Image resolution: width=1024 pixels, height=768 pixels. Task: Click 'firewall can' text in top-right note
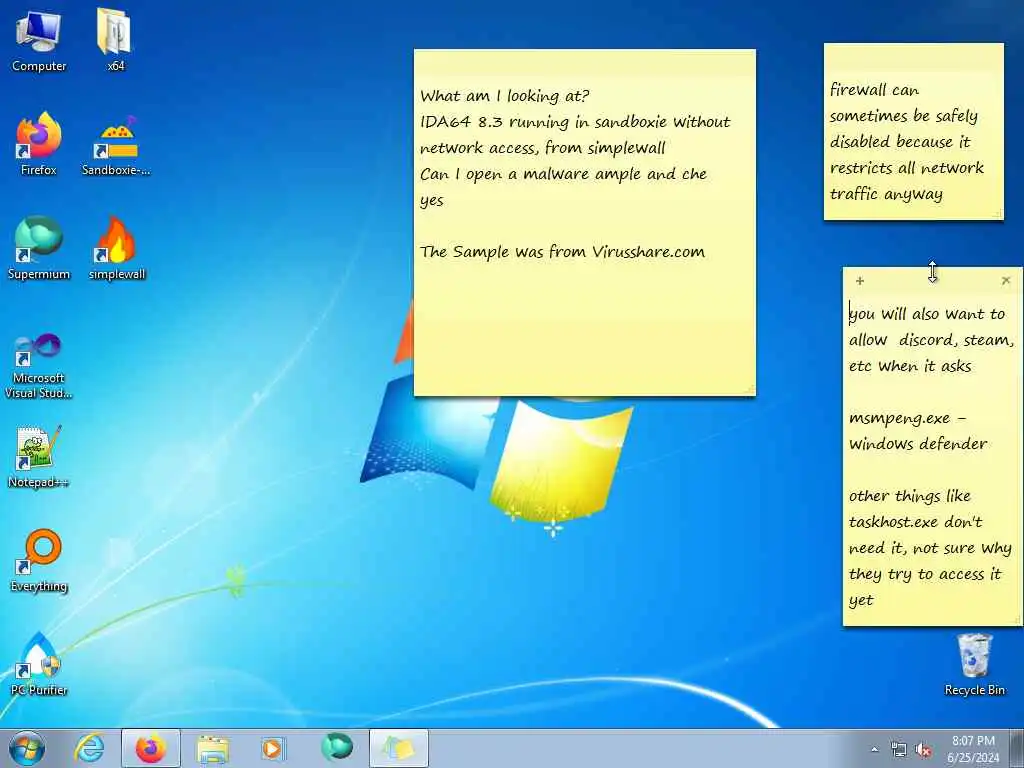click(x=874, y=89)
